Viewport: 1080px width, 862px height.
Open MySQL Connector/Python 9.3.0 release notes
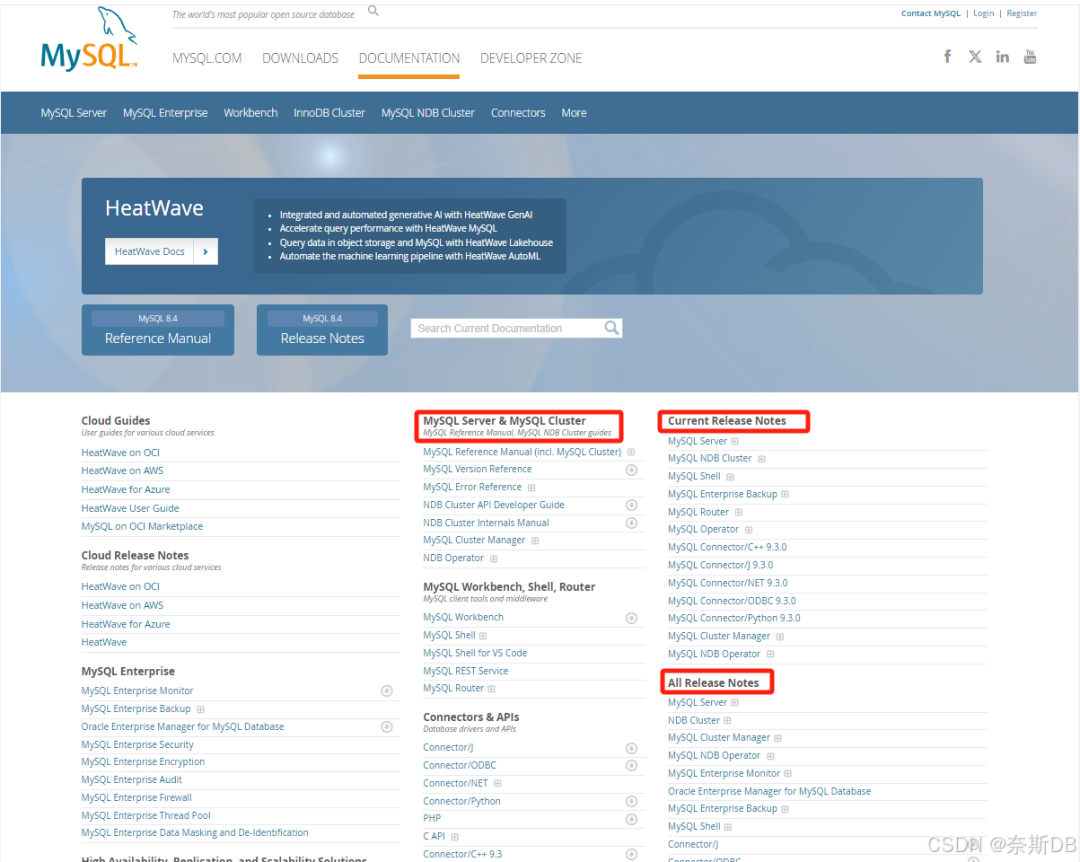(734, 618)
